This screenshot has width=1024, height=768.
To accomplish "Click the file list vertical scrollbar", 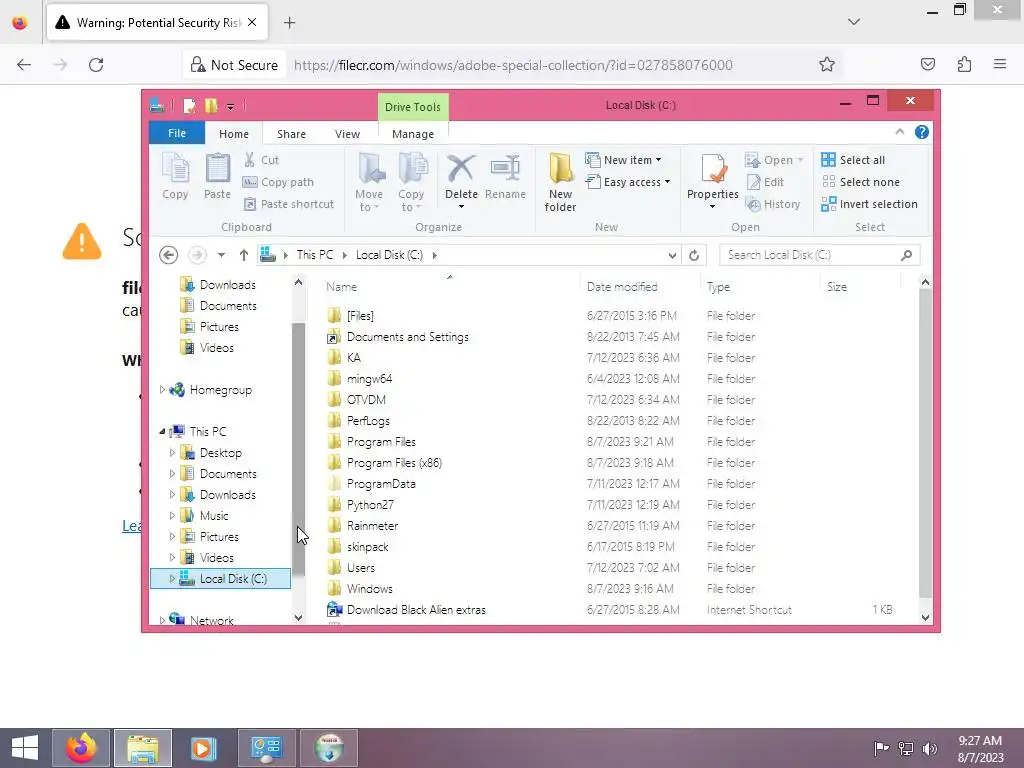I will [925, 441].
